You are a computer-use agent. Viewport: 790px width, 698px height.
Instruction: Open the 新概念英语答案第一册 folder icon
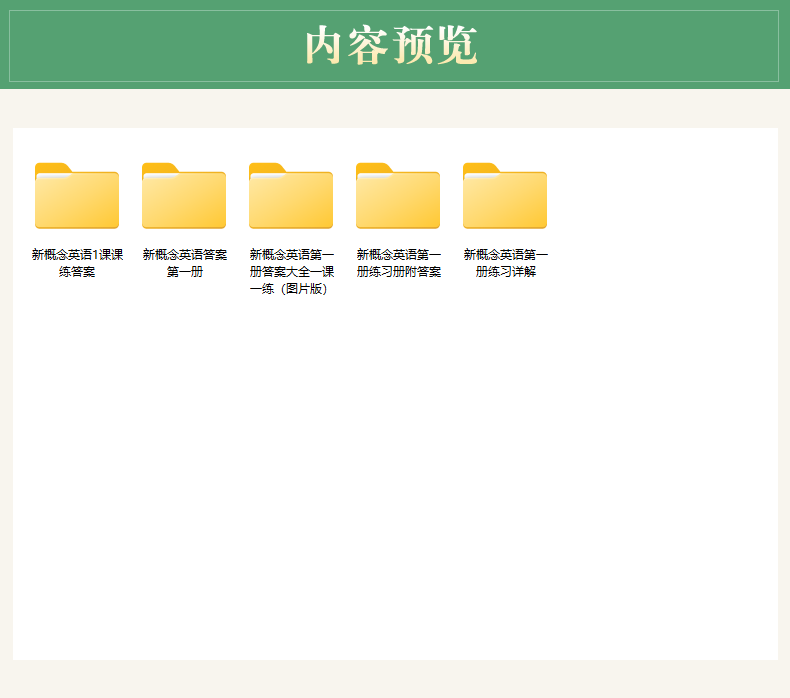(x=184, y=196)
